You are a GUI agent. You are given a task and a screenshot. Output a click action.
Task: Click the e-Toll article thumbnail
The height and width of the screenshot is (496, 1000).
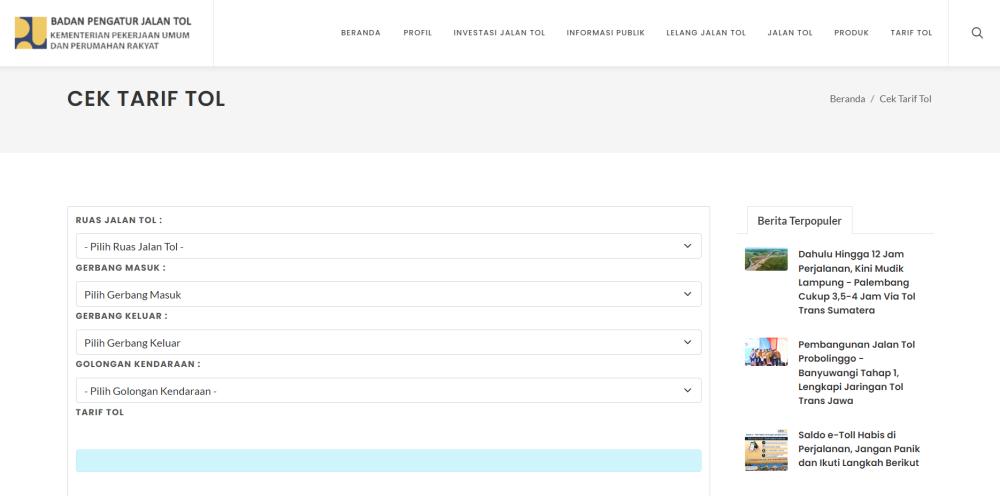[766, 450]
